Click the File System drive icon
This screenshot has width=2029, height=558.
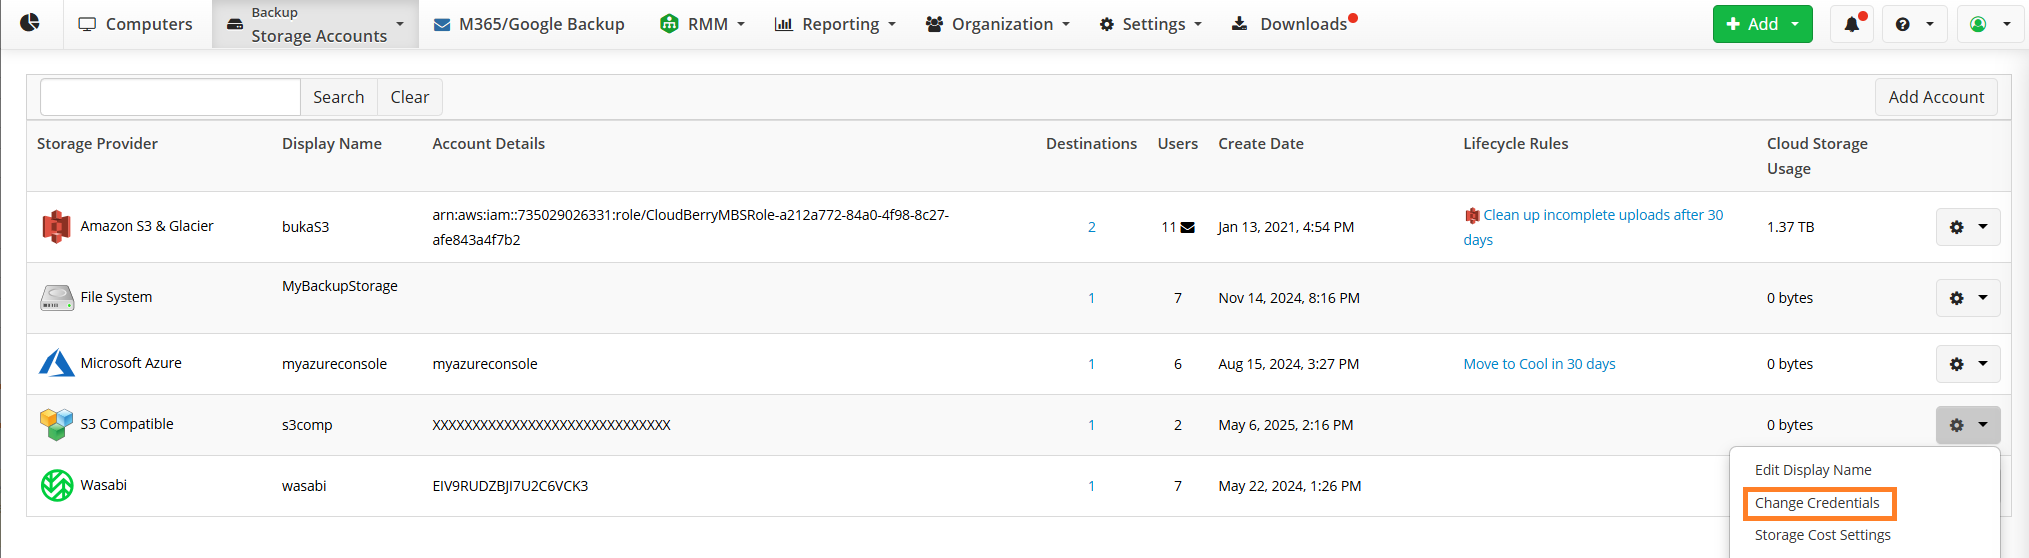pyautogui.click(x=57, y=298)
